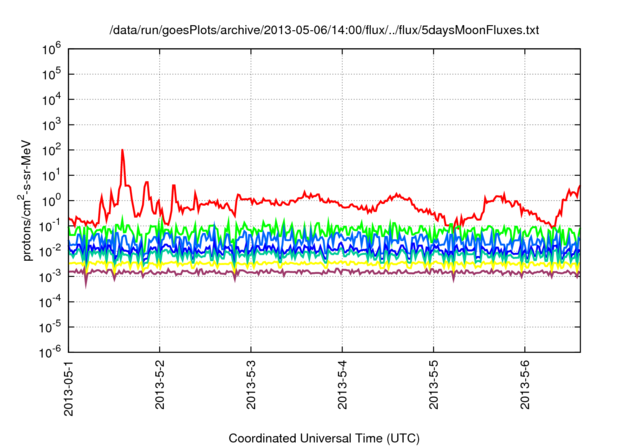Click the y-axis label 10^2
The width and height of the screenshot is (640, 448).
51,150
